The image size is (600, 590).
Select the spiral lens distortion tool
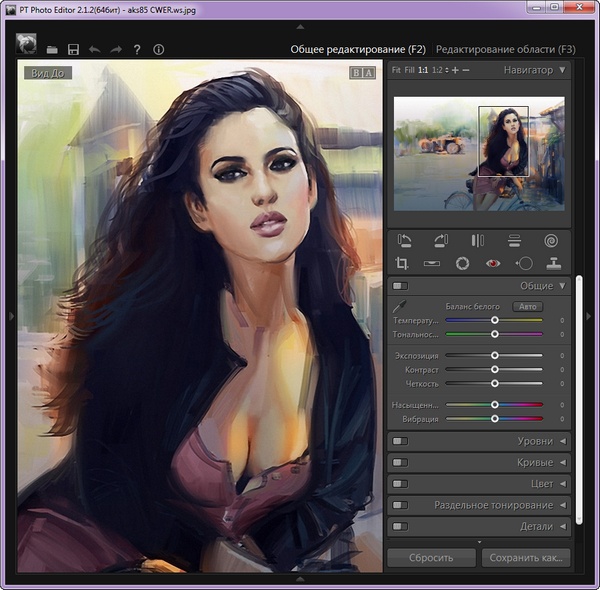(x=551, y=240)
